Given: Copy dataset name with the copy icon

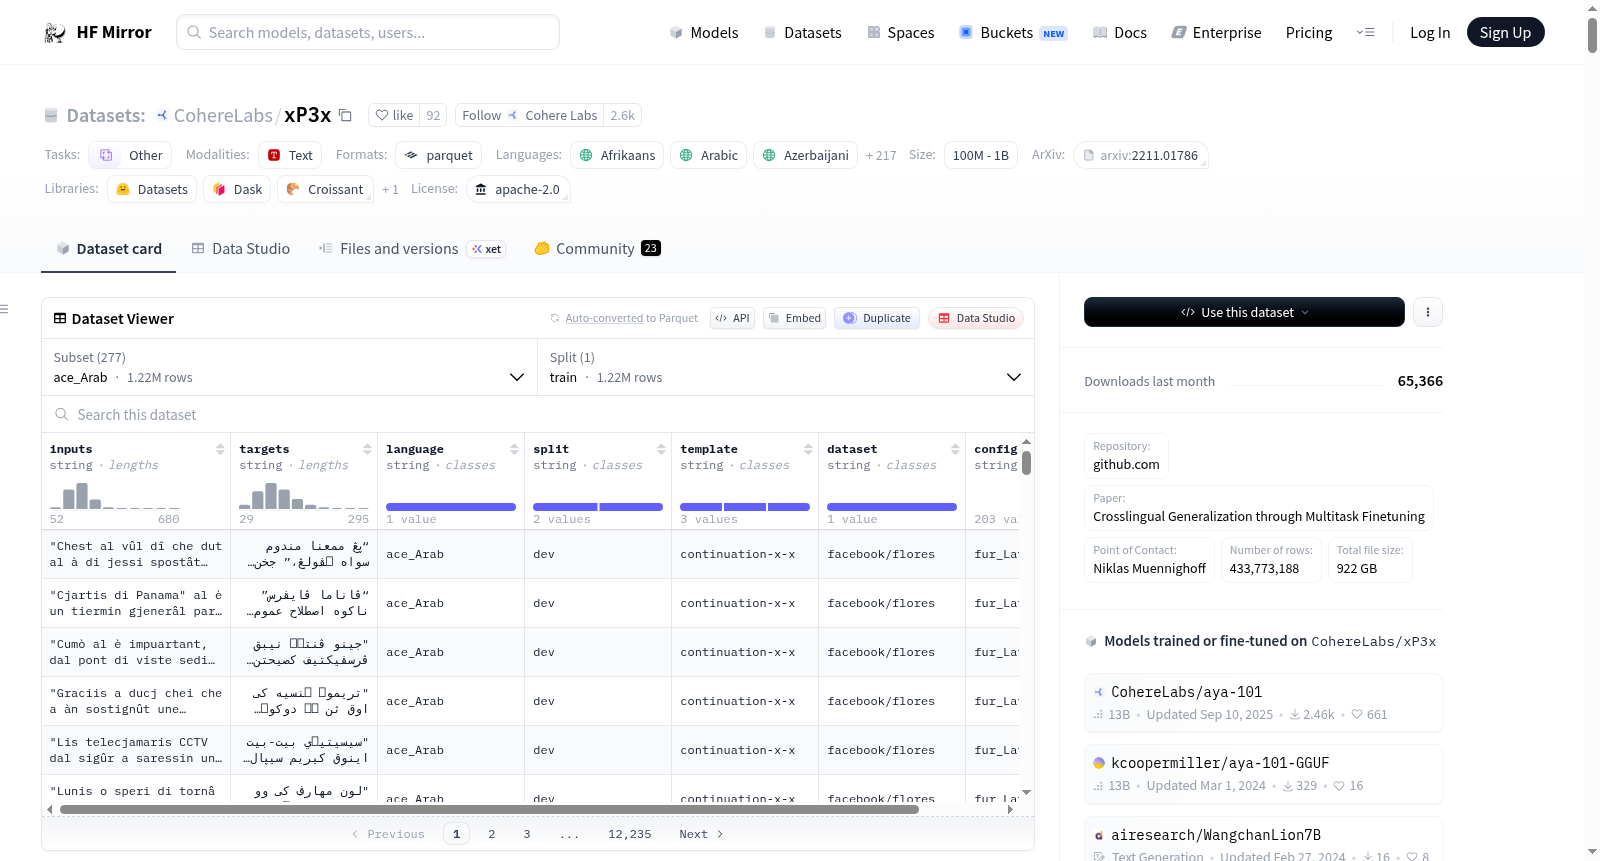Looking at the screenshot, I should tap(345, 115).
